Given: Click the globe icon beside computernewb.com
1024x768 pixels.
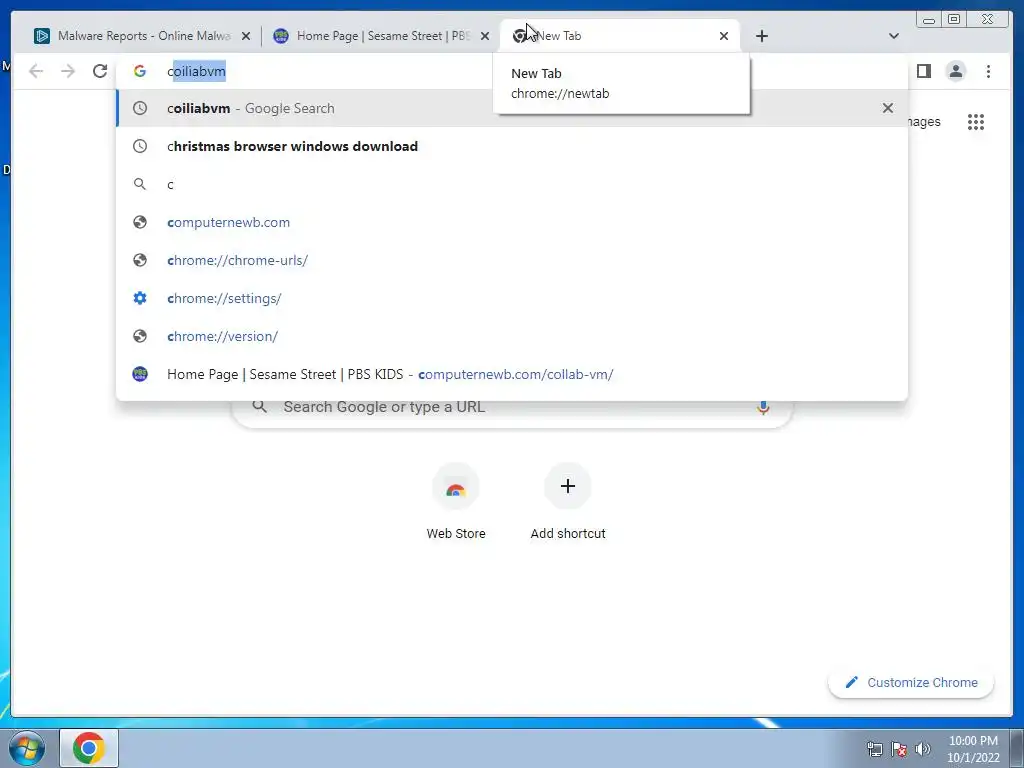Looking at the screenshot, I should (140, 222).
